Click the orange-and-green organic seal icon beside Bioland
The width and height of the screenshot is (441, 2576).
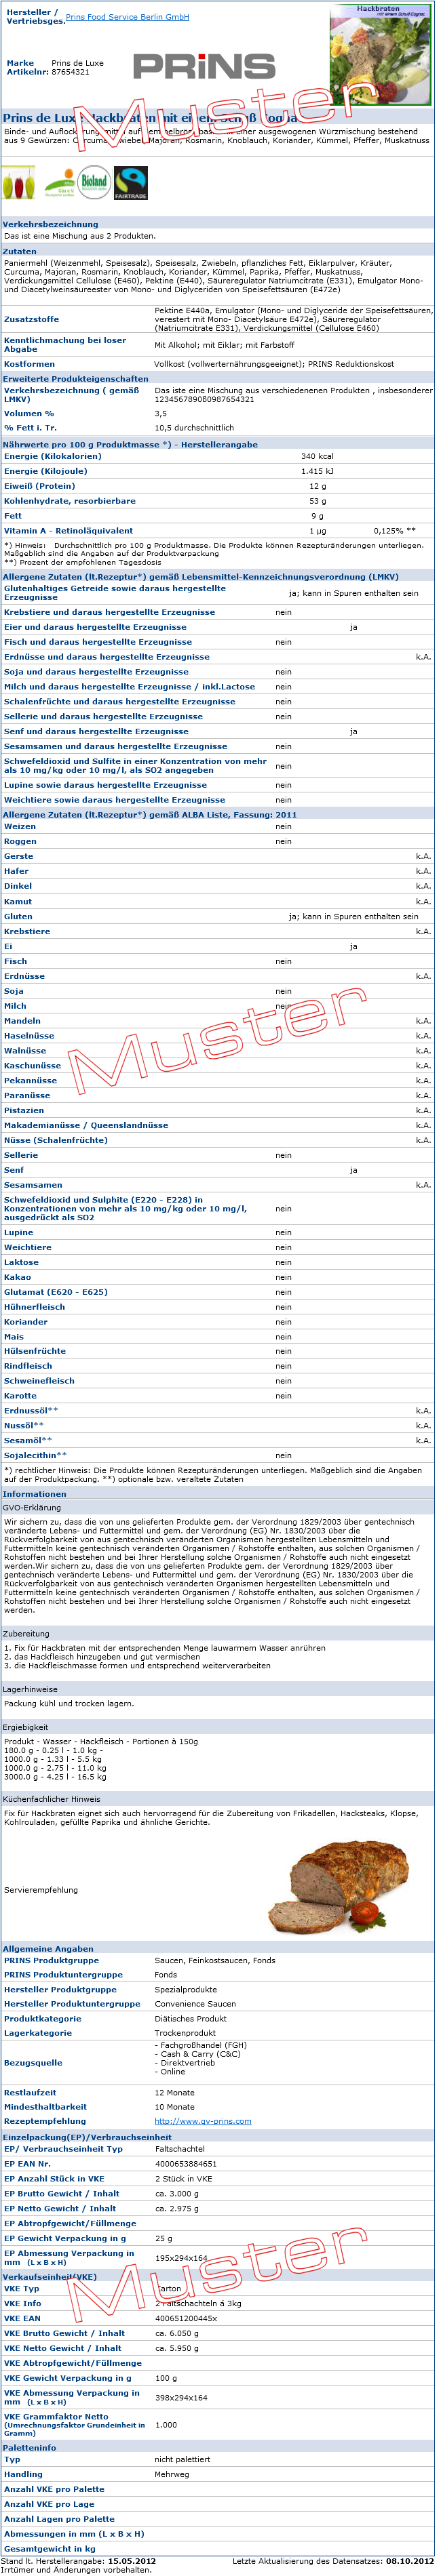click(x=60, y=183)
